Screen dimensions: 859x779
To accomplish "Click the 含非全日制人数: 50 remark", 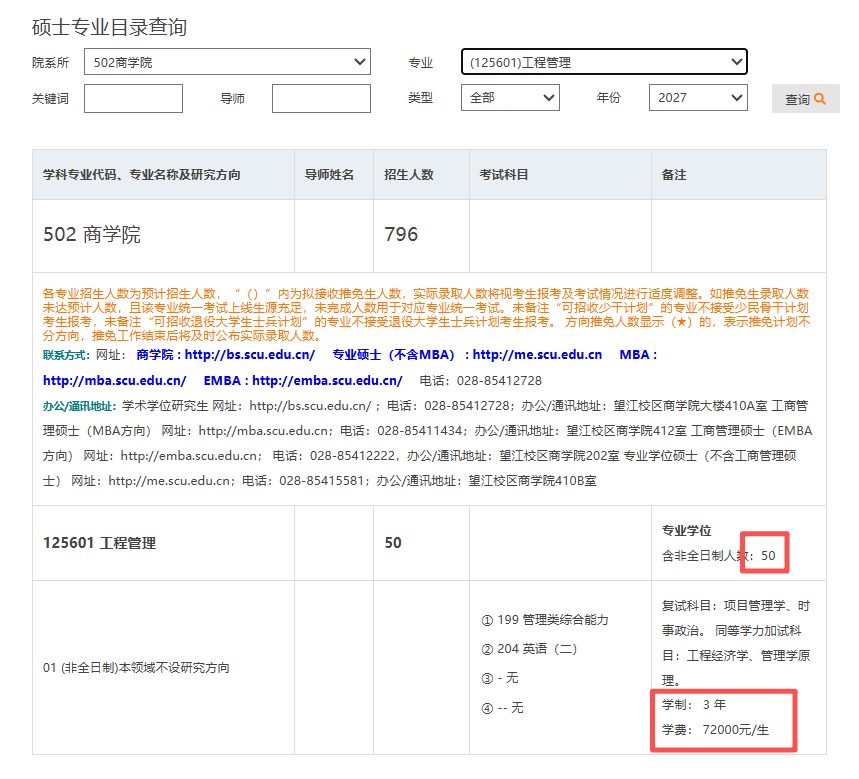I will point(719,555).
